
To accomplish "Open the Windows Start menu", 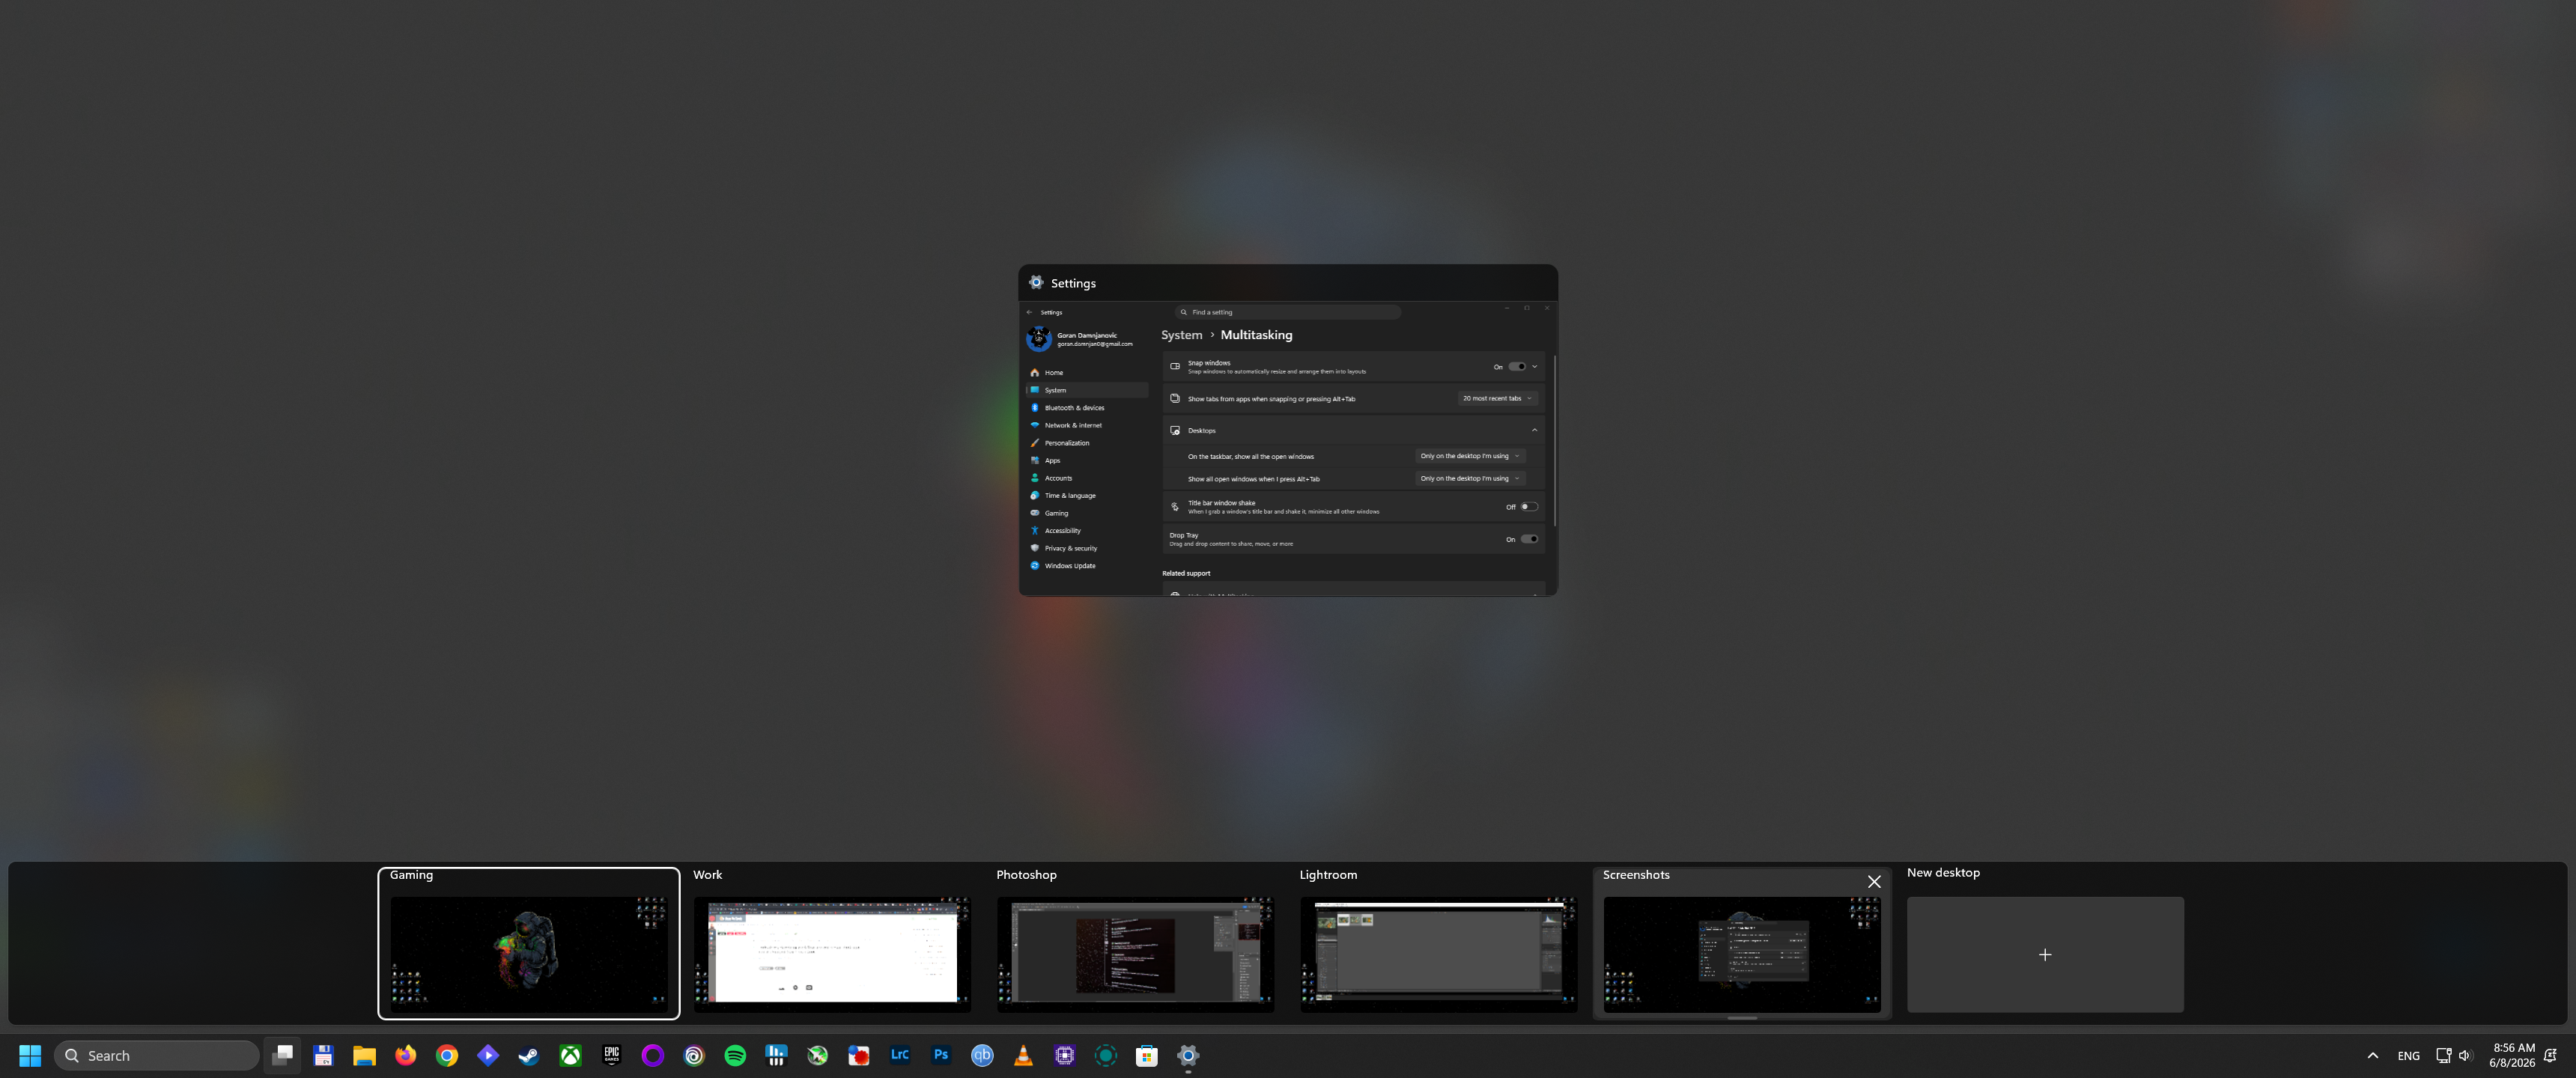I will pyautogui.click(x=30, y=1055).
